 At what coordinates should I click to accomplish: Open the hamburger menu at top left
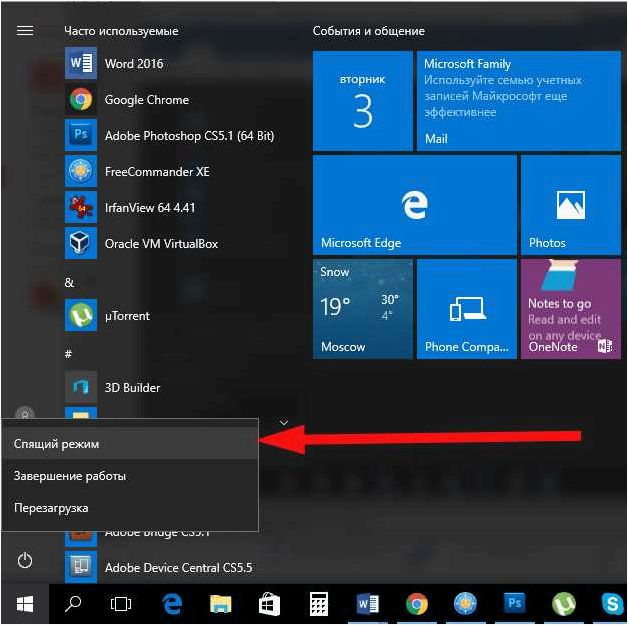coord(25,31)
